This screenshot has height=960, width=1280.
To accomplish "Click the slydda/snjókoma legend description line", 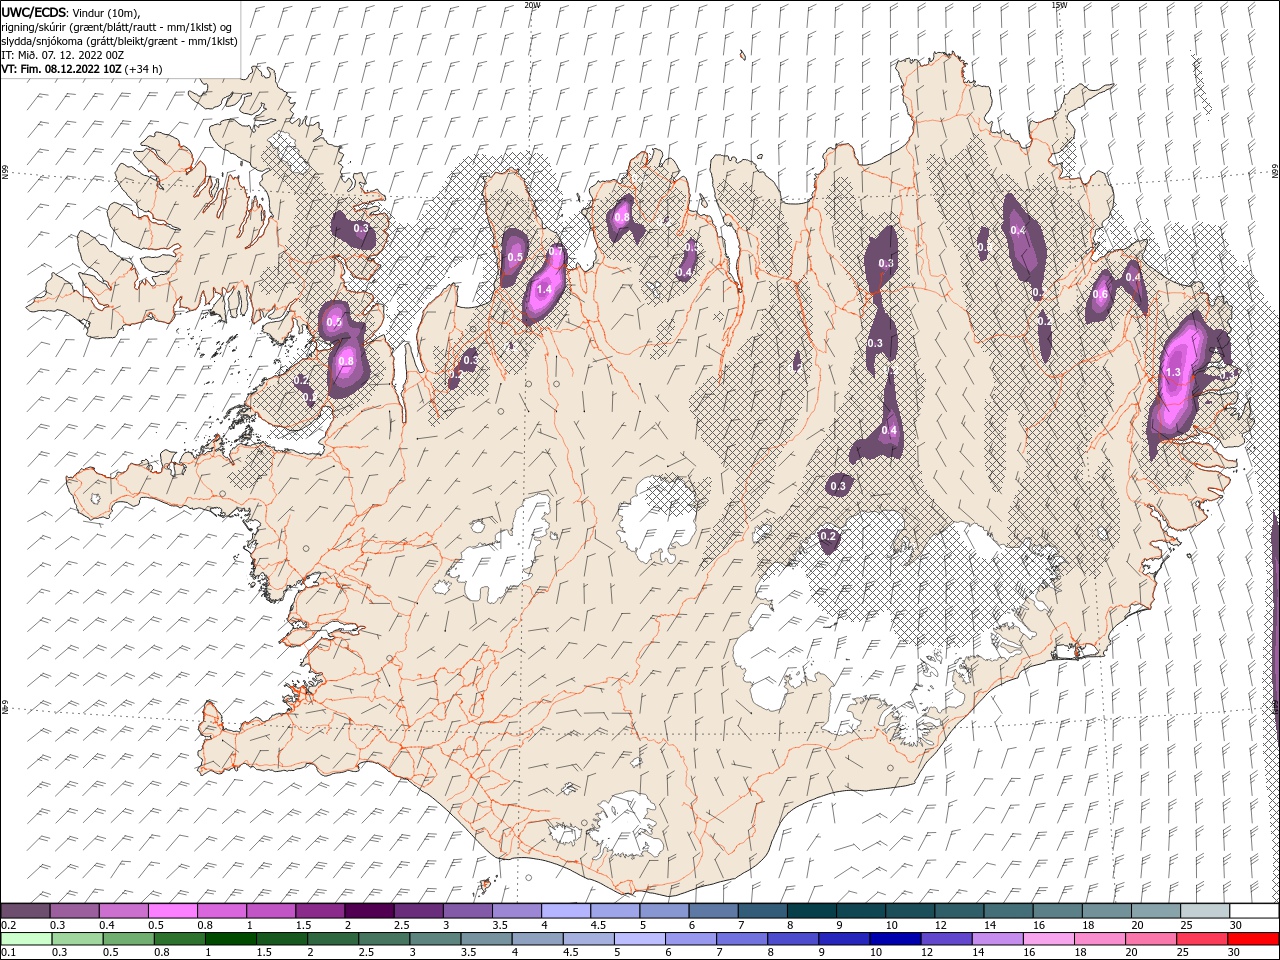I will [x=119, y=41].
